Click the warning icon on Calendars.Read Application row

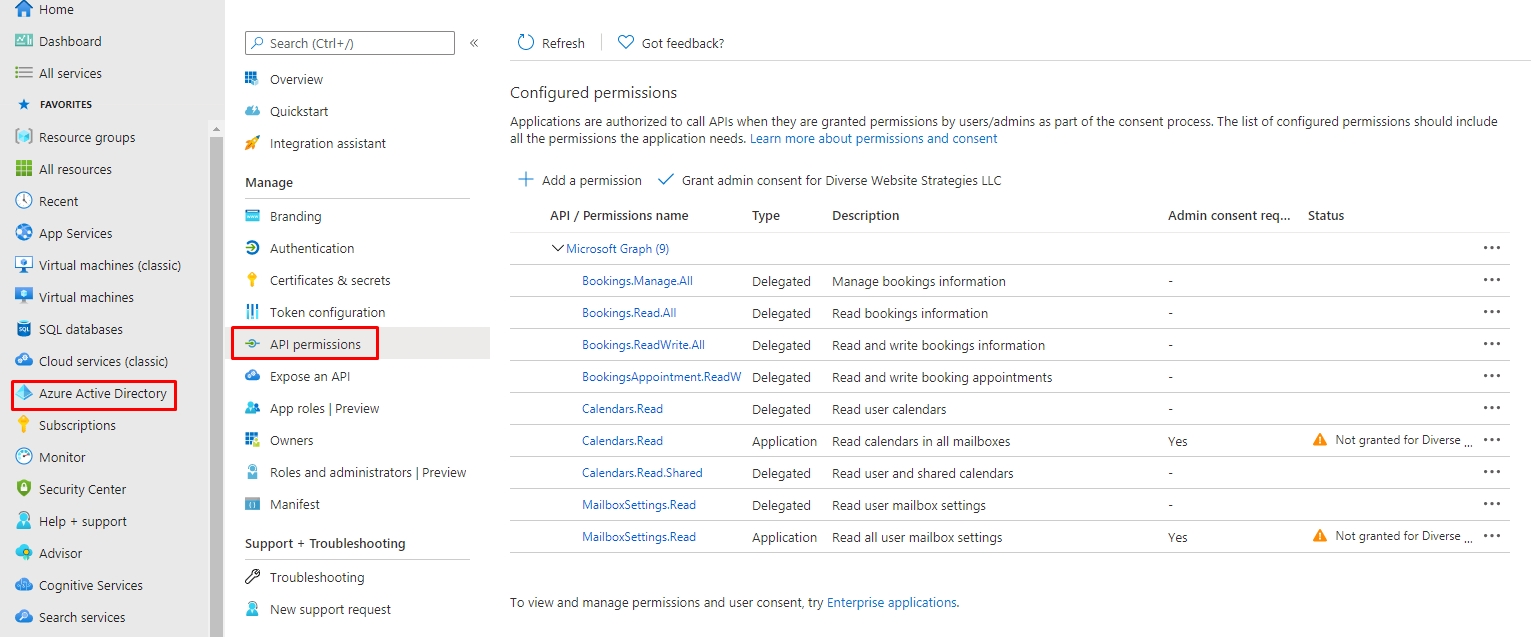pyautogui.click(x=1320, y=440)
